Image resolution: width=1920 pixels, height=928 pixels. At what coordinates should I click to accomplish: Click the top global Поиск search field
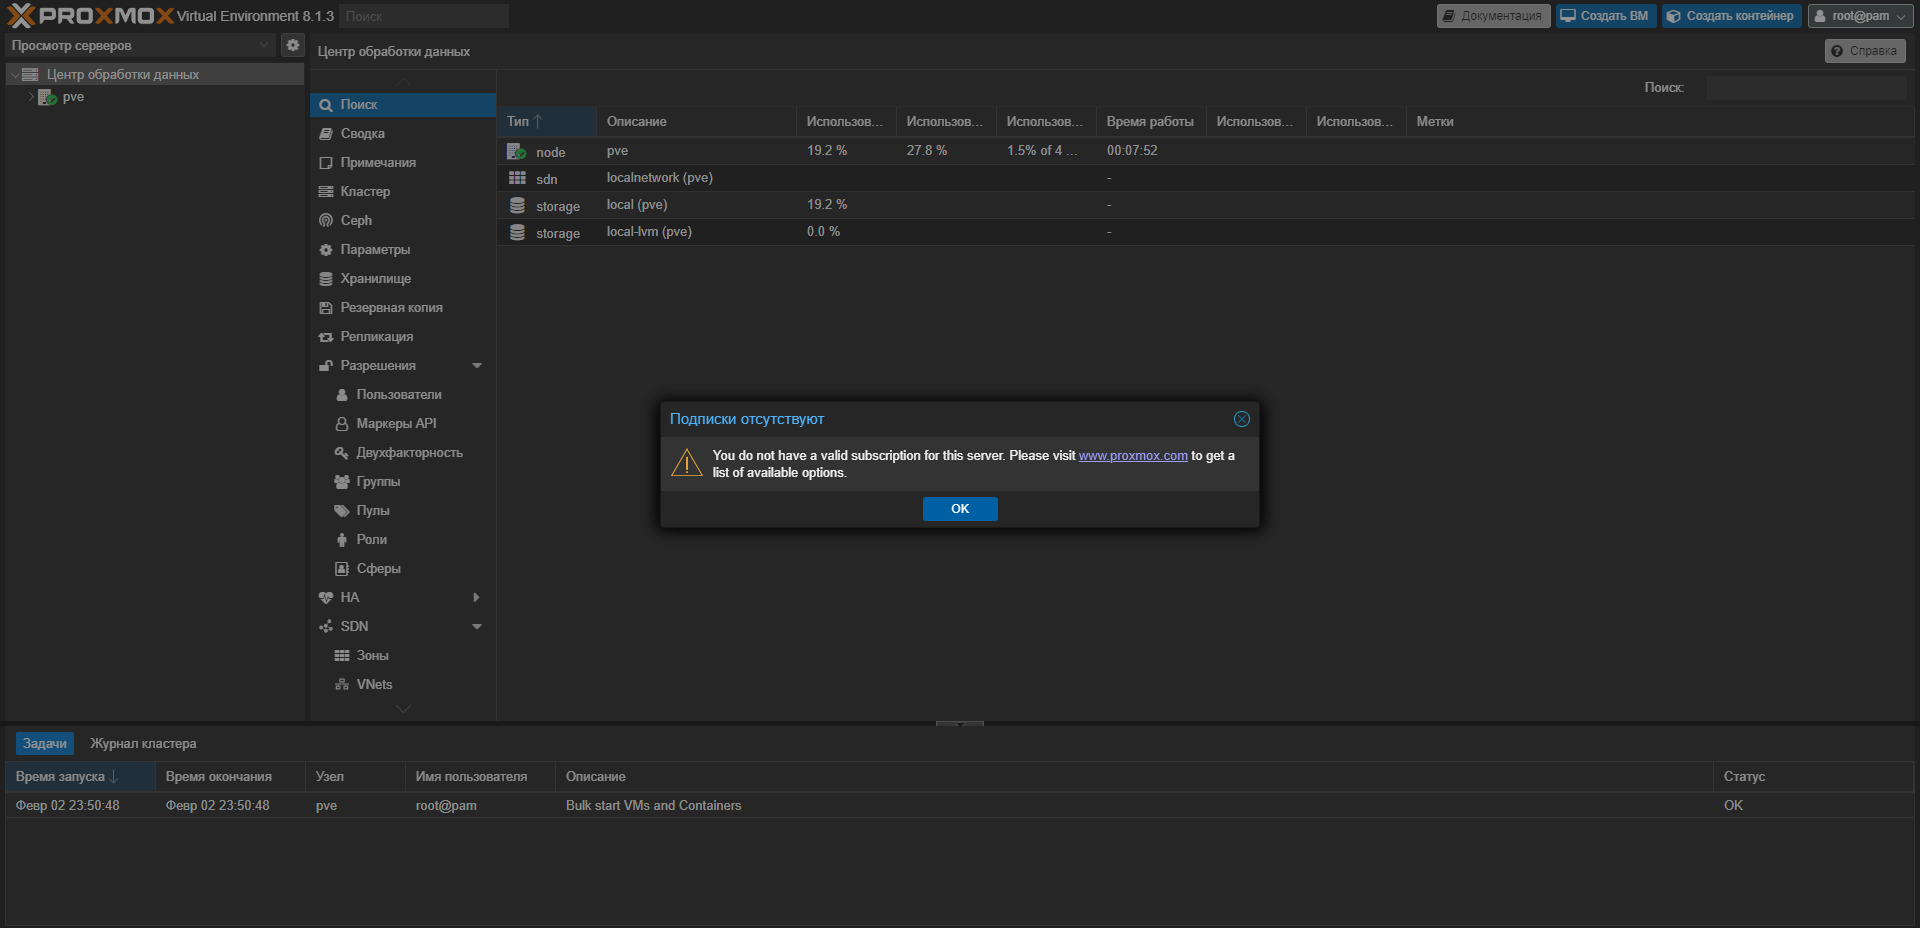[424, 16]
